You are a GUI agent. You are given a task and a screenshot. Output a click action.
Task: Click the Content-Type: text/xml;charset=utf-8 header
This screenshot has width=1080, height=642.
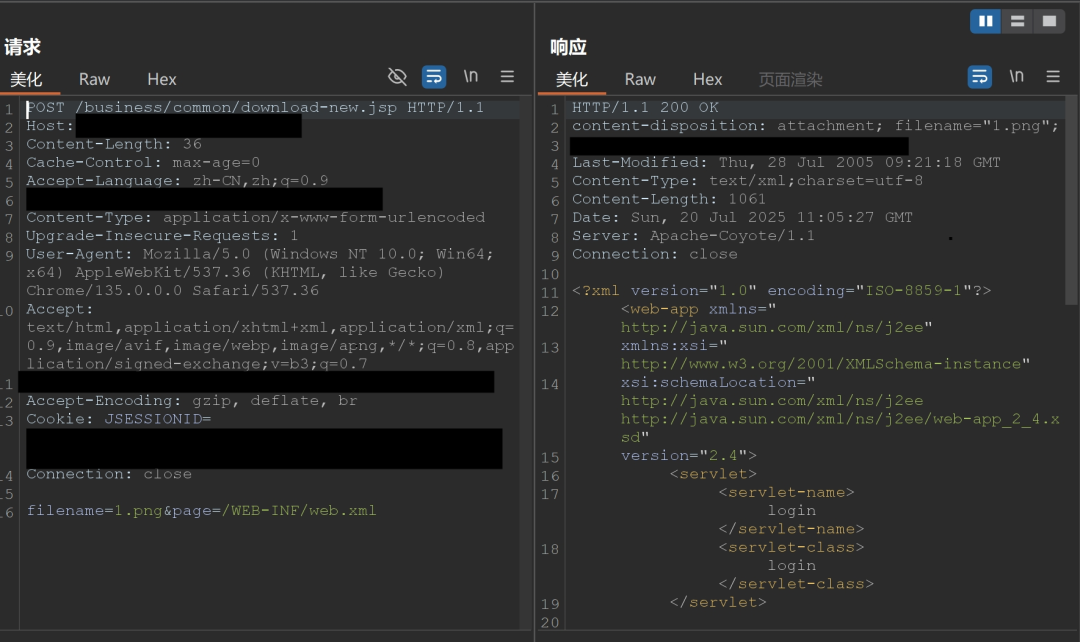coord(747,180)
